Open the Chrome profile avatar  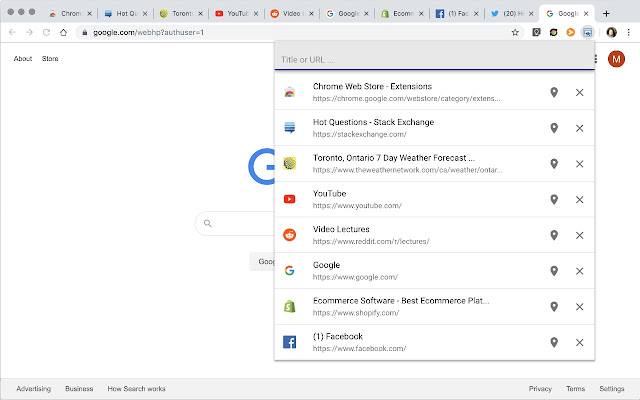click(611, 32)
